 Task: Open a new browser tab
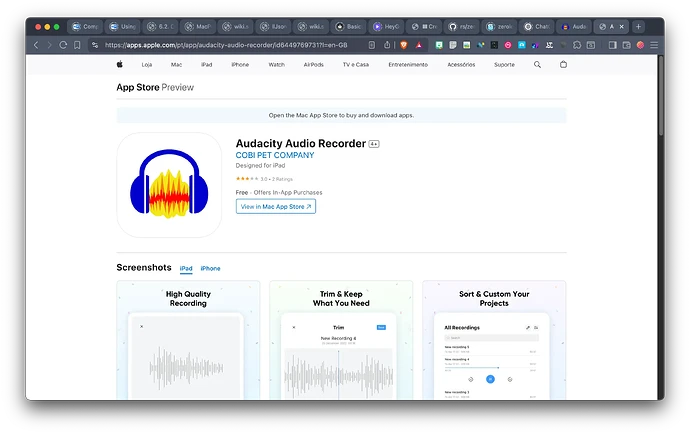[x=638, y=26]
